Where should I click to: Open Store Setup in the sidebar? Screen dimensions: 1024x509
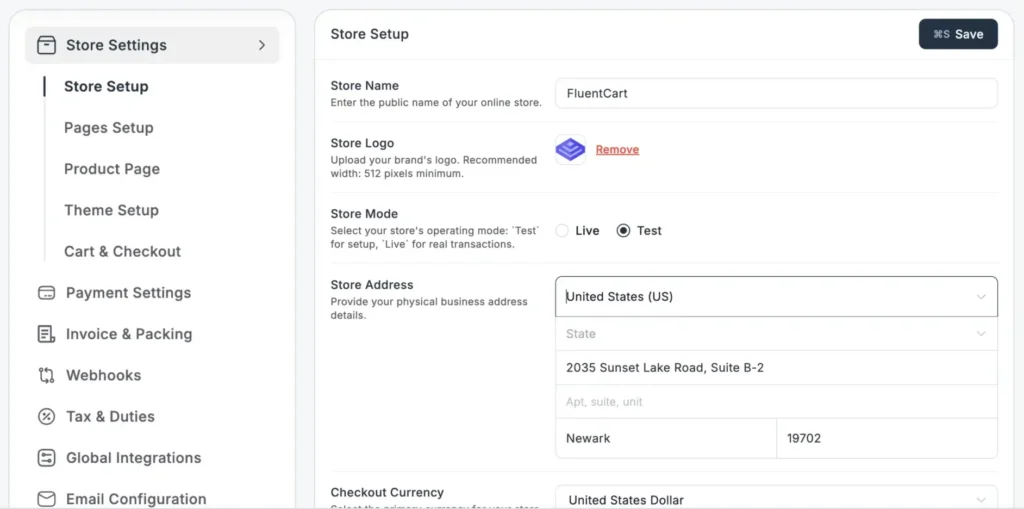point(106,86)
